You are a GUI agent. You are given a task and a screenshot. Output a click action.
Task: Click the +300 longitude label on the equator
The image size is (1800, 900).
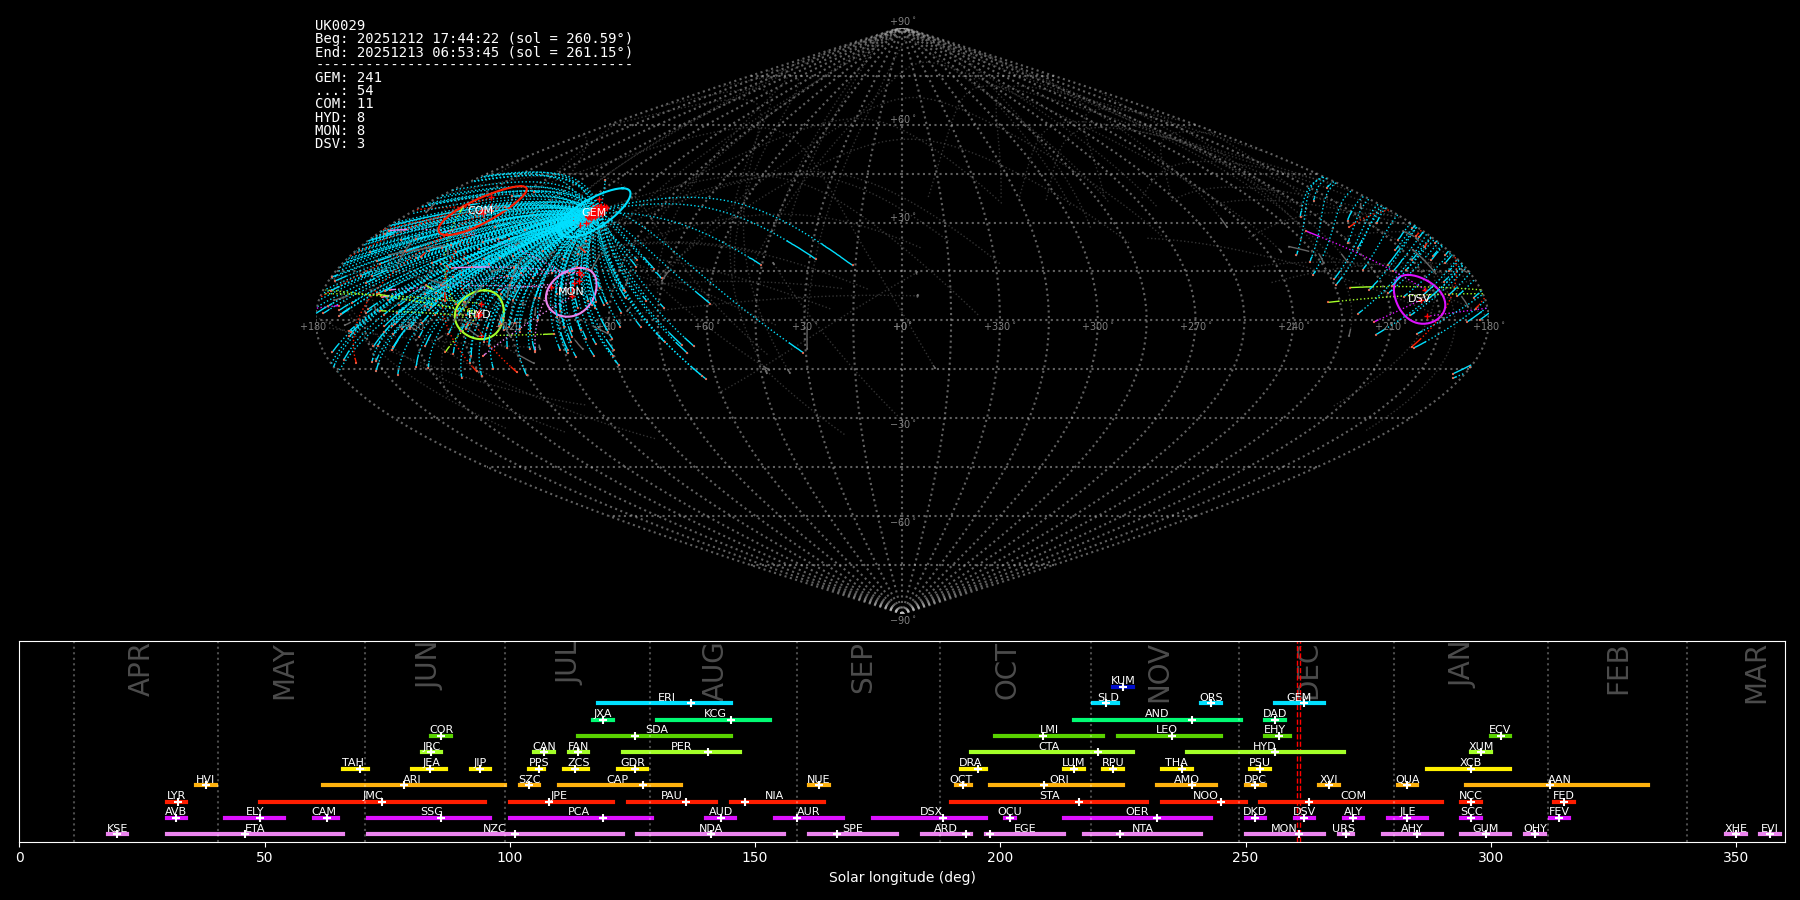coord(1095,326)
